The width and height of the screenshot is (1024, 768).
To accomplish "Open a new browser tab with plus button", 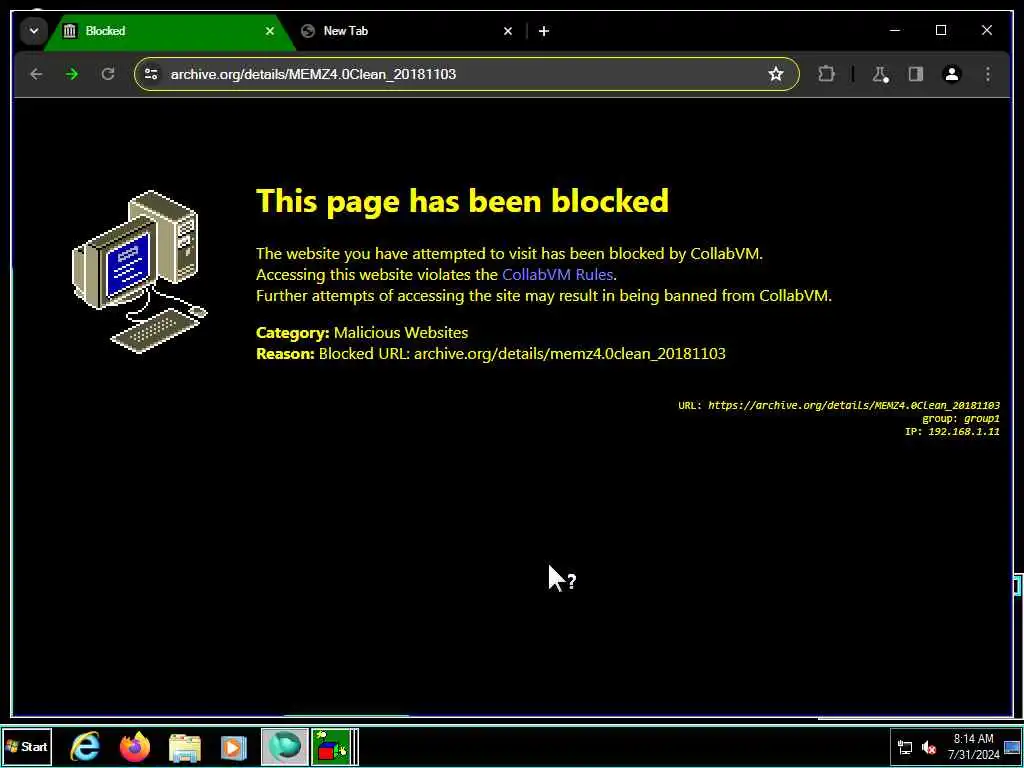I will coord(544,31).
